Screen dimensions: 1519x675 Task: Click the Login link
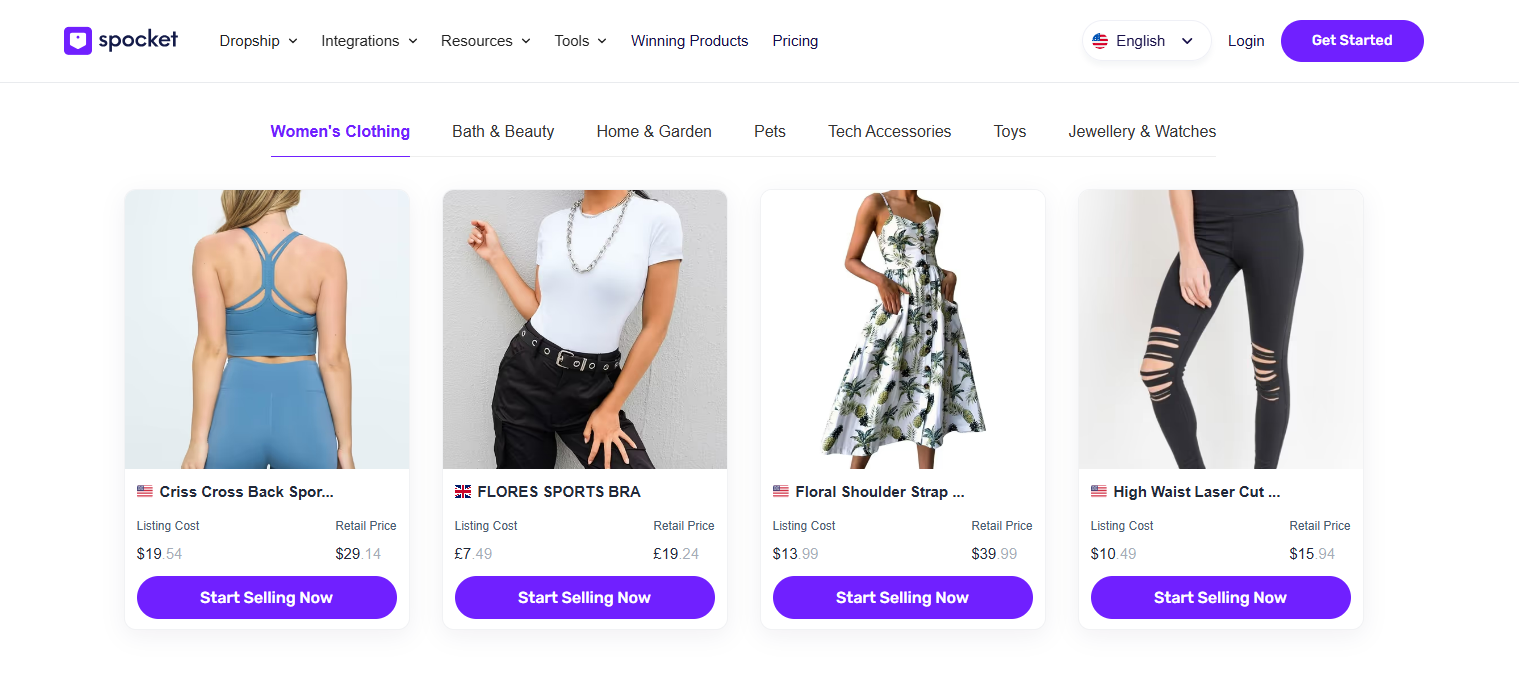[1246, 41]
